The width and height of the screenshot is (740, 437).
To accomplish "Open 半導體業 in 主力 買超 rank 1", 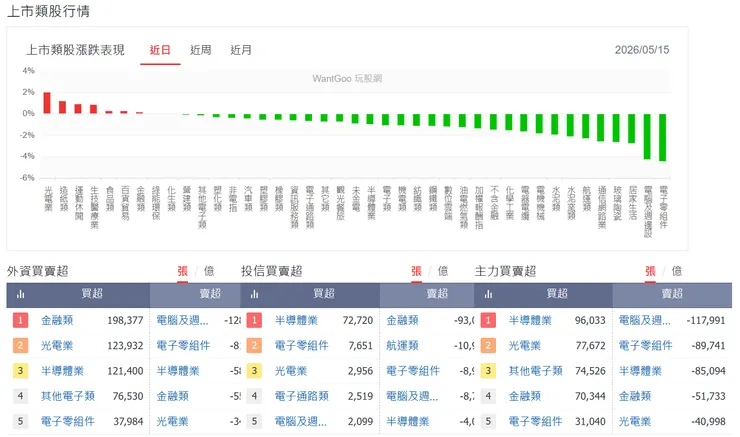I will [530, 320].
